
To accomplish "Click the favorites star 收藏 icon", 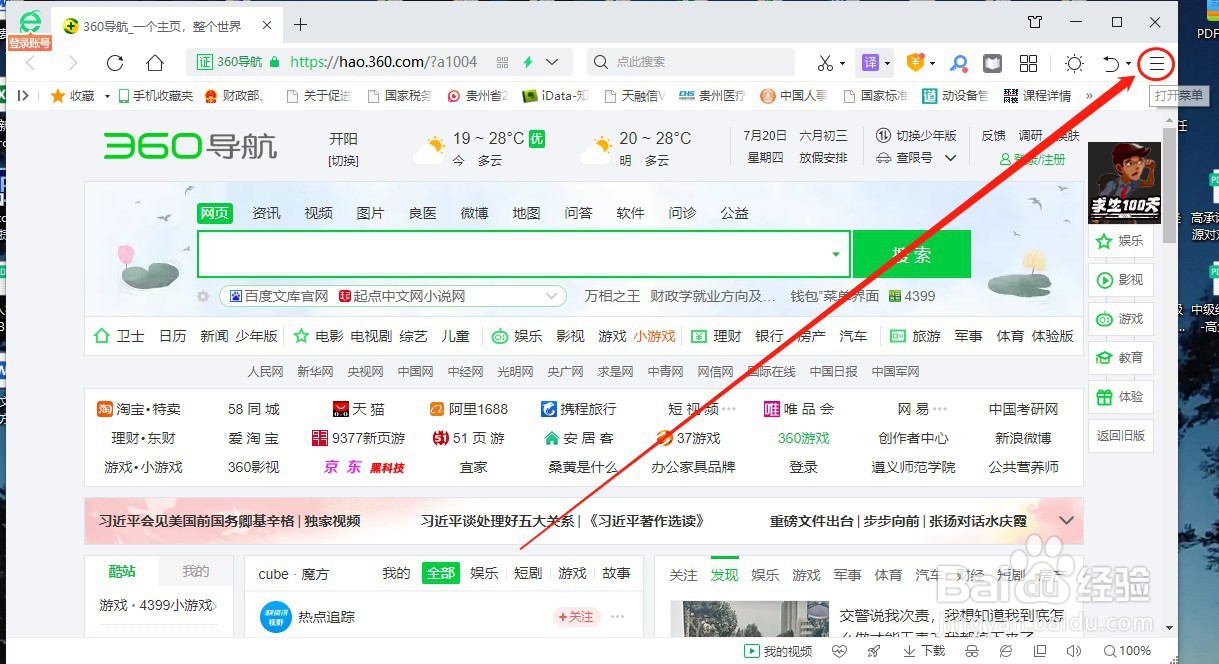I will [72, 96].
